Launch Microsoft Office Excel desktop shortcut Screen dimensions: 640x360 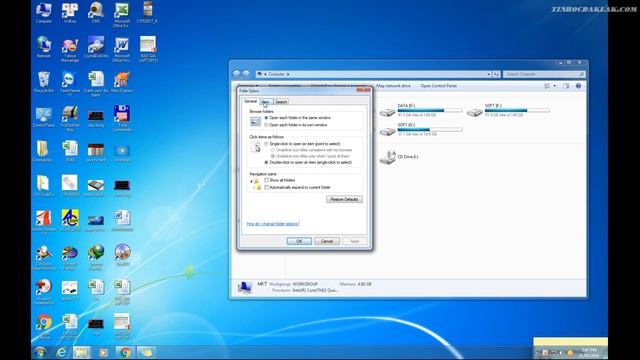[121, 15]
